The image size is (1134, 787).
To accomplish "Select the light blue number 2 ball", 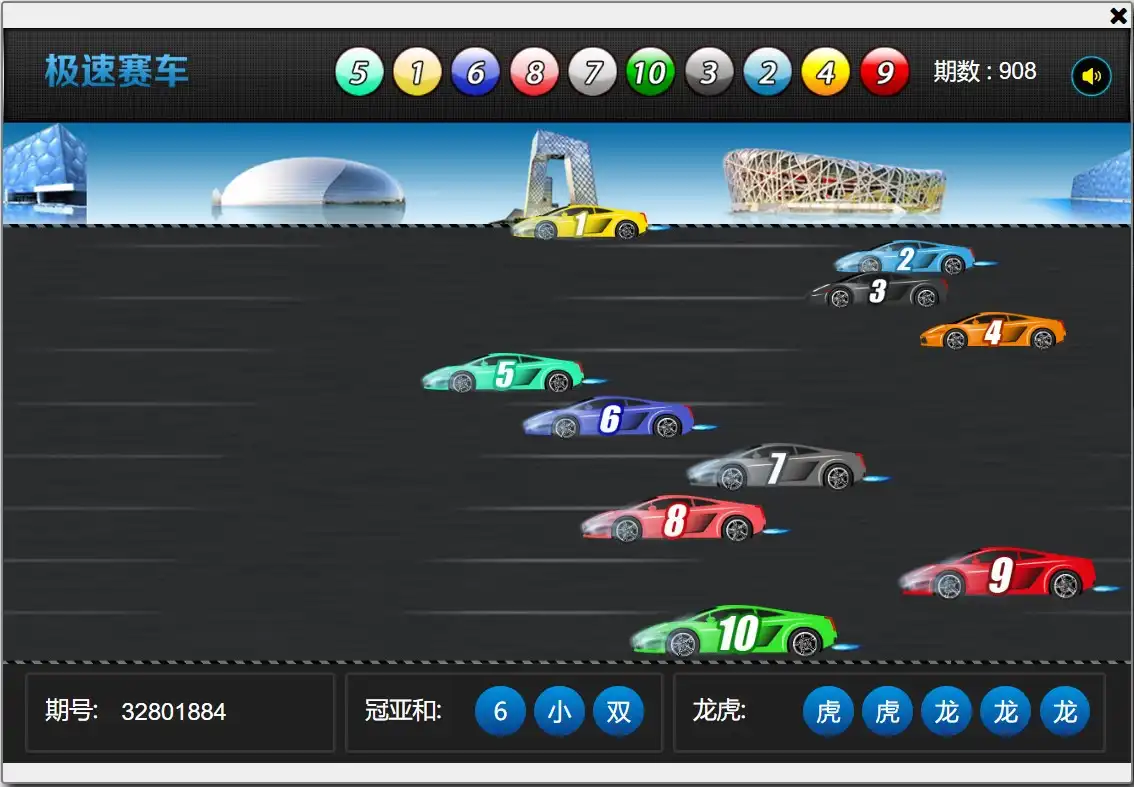I will click(767, 73).
